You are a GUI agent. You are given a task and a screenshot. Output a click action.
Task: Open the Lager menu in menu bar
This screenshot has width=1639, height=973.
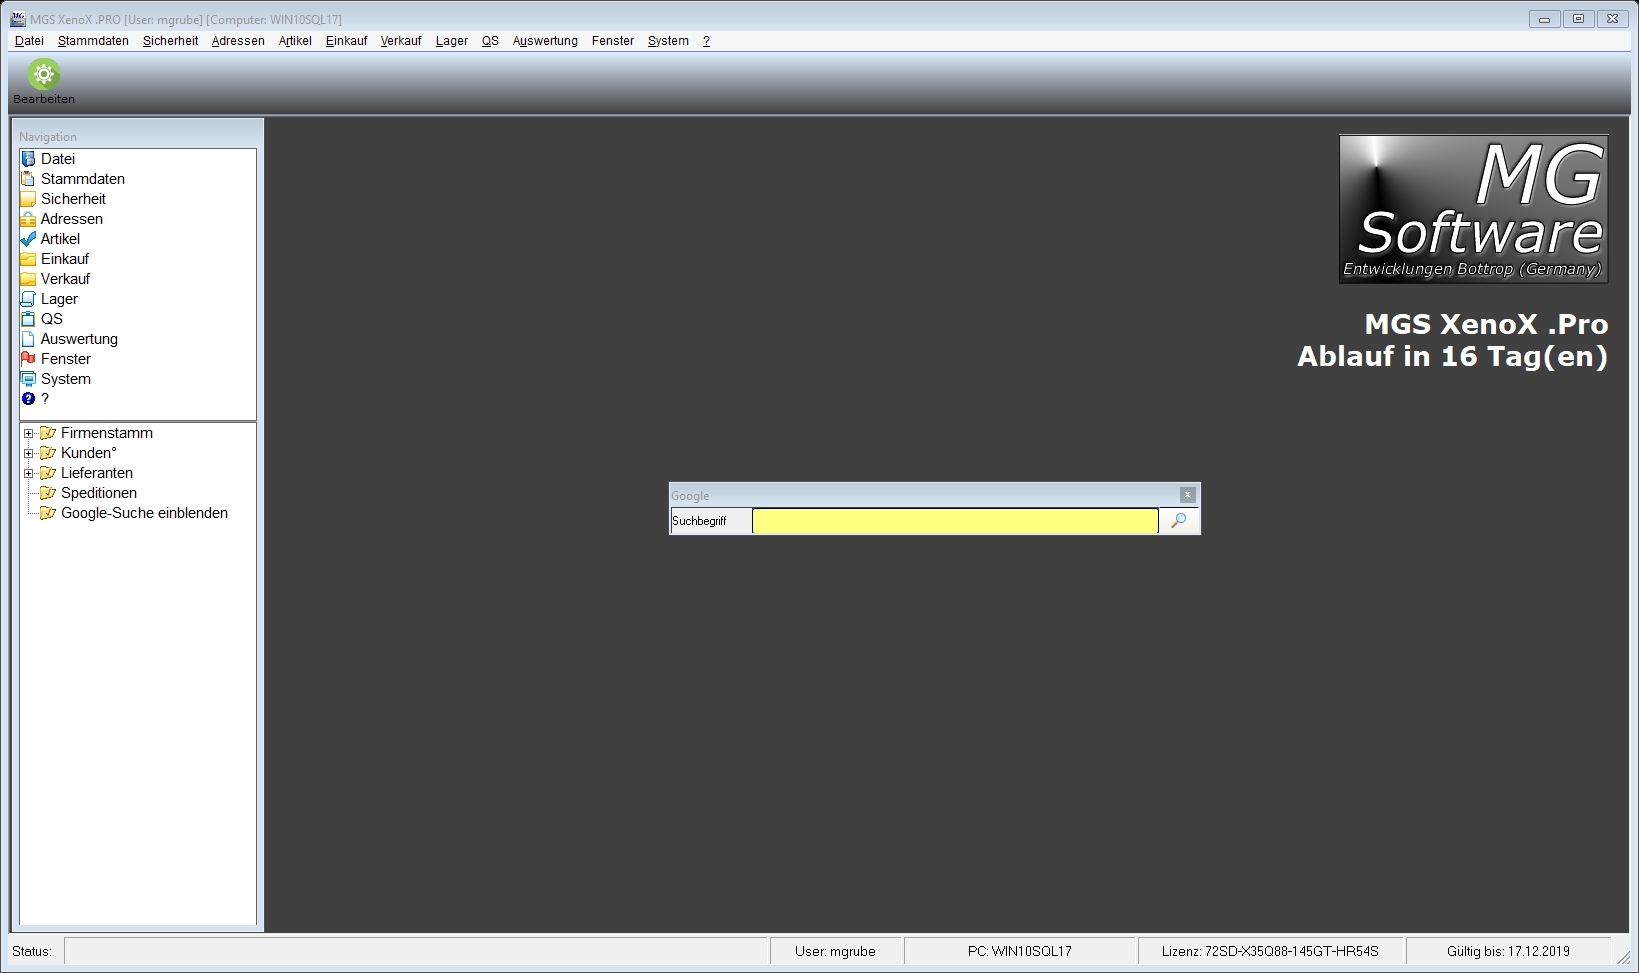point(451,41)
